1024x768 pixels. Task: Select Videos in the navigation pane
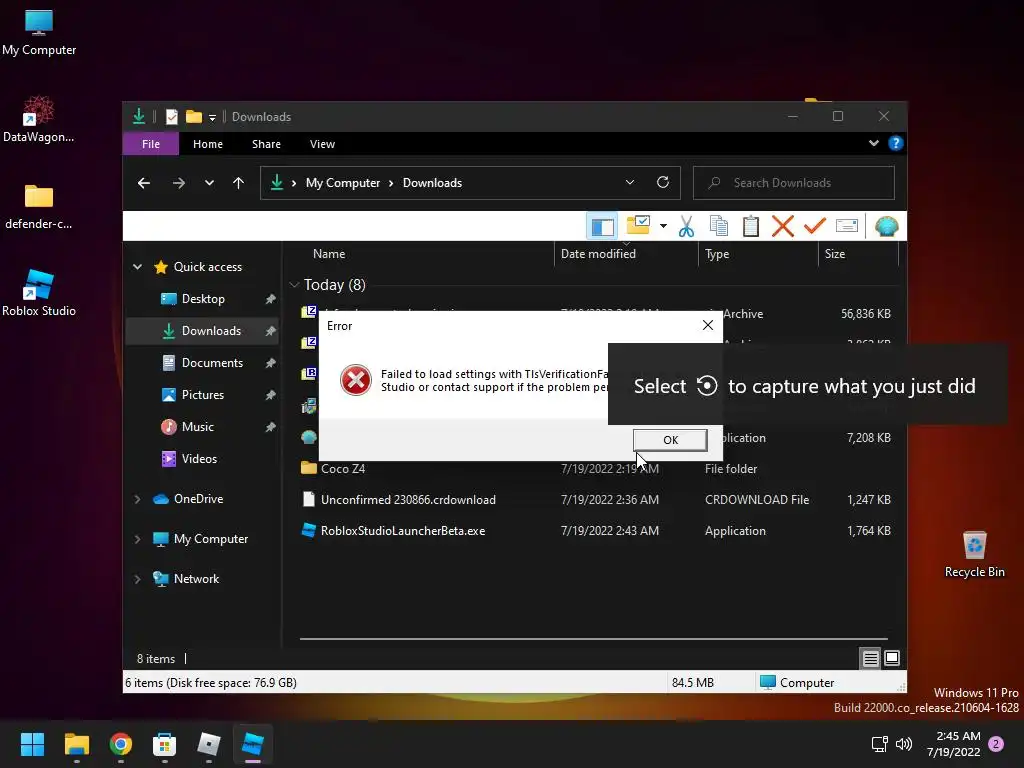click(199, 458)
